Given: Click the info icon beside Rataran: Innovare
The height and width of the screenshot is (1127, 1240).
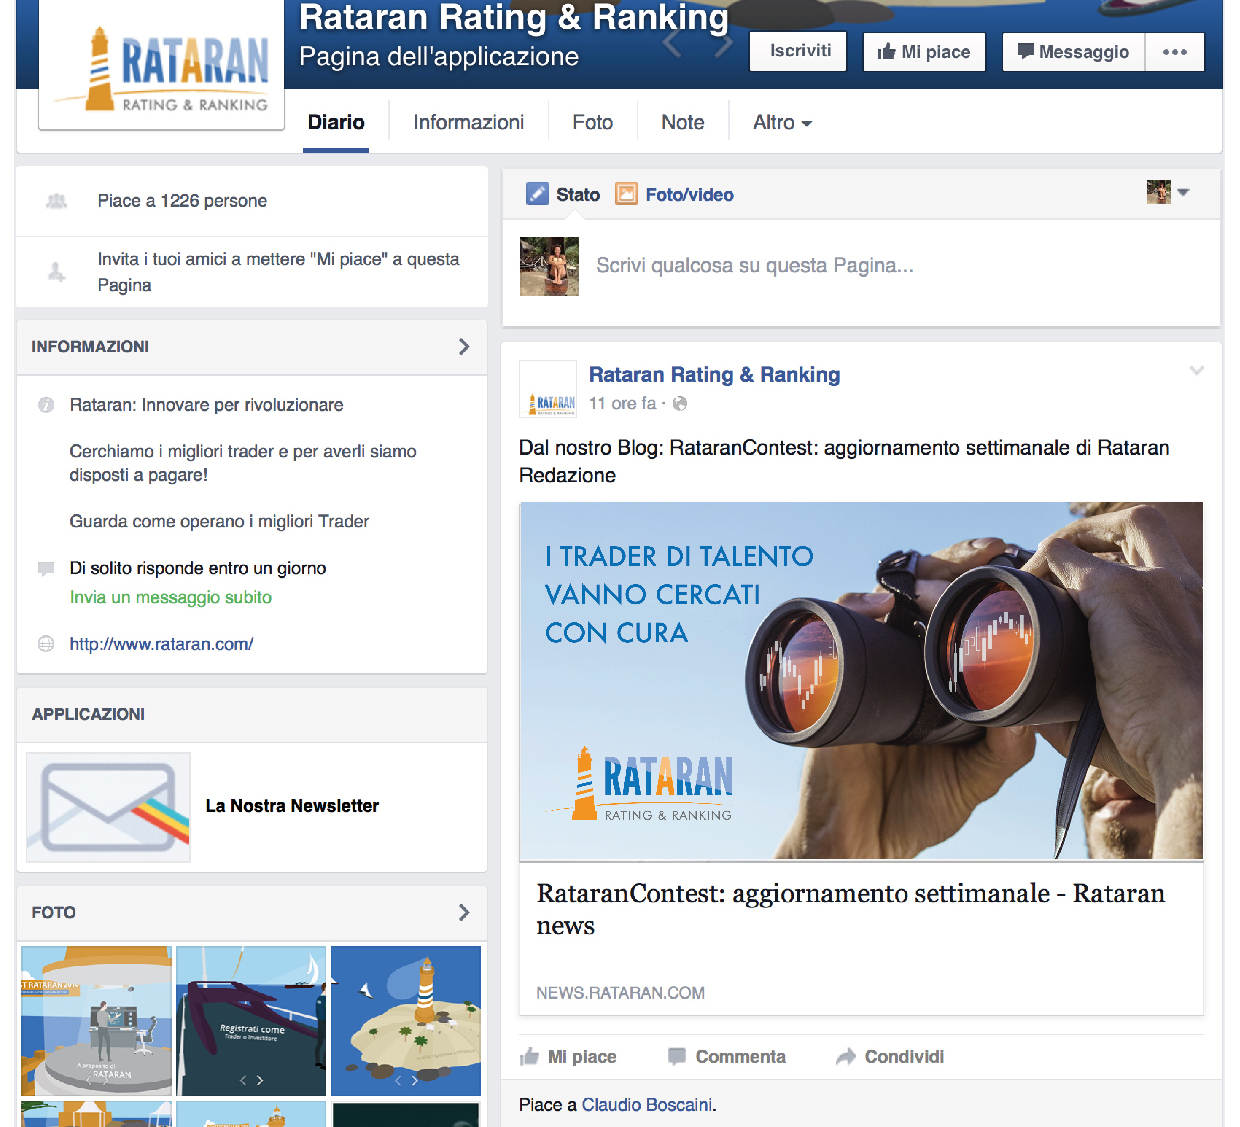Looking at the screenshot, I should click(46, 405).
